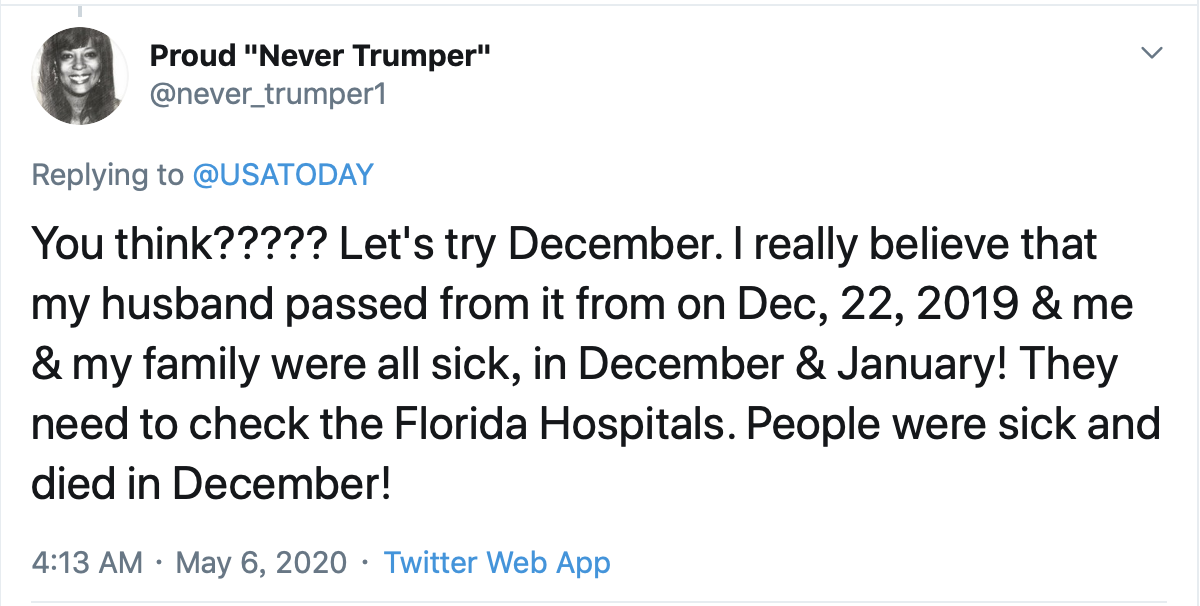
Task: Open the Proud "Never Trumper" display name
Action: click(x=319, y=56)
